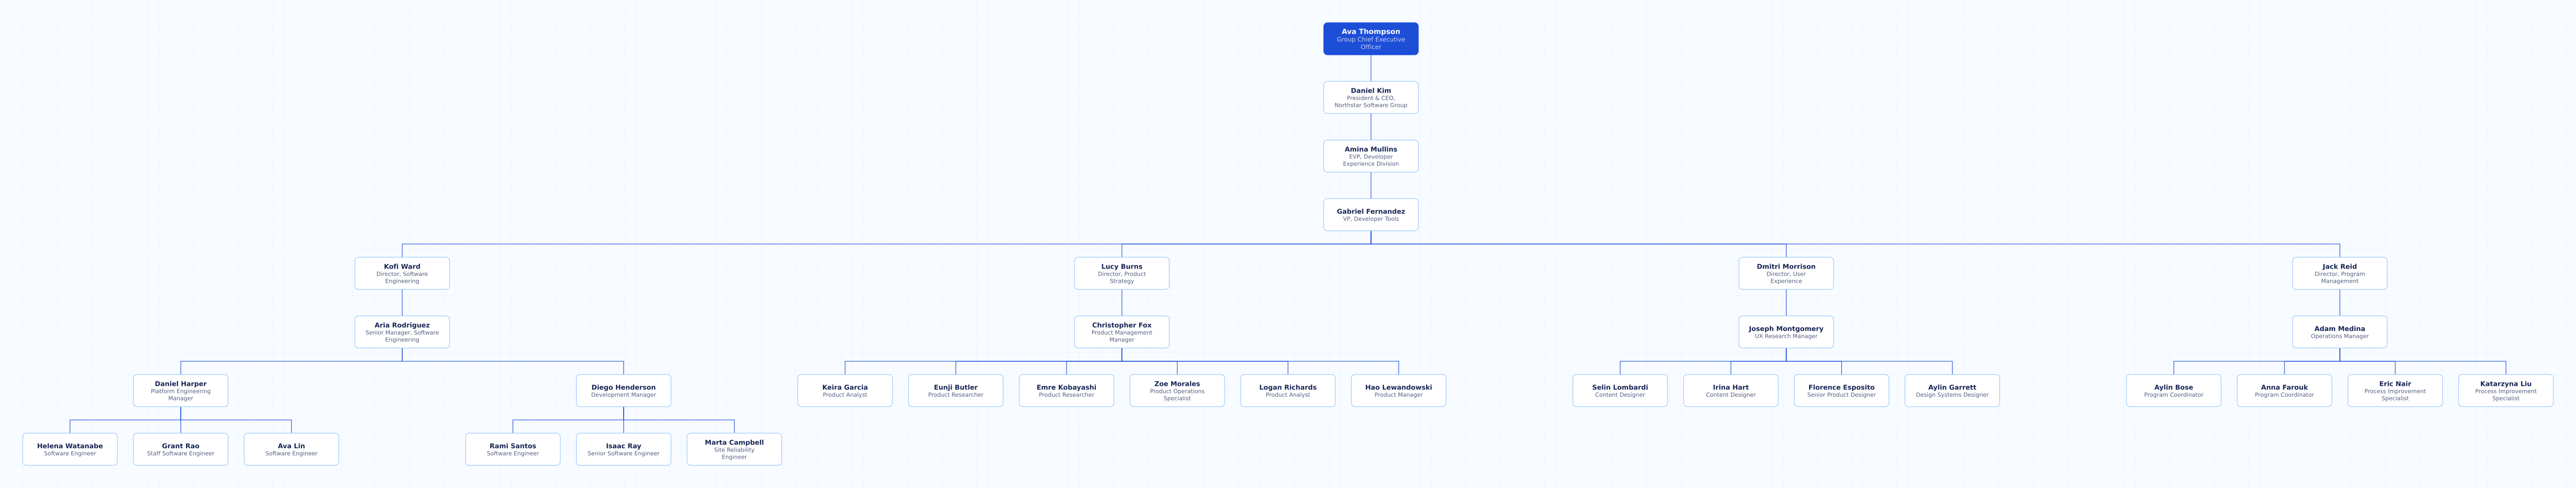Click the Christopher Fox Product Management card
The width and height of the screenshot is (2576, 488).
(1121, 332)
